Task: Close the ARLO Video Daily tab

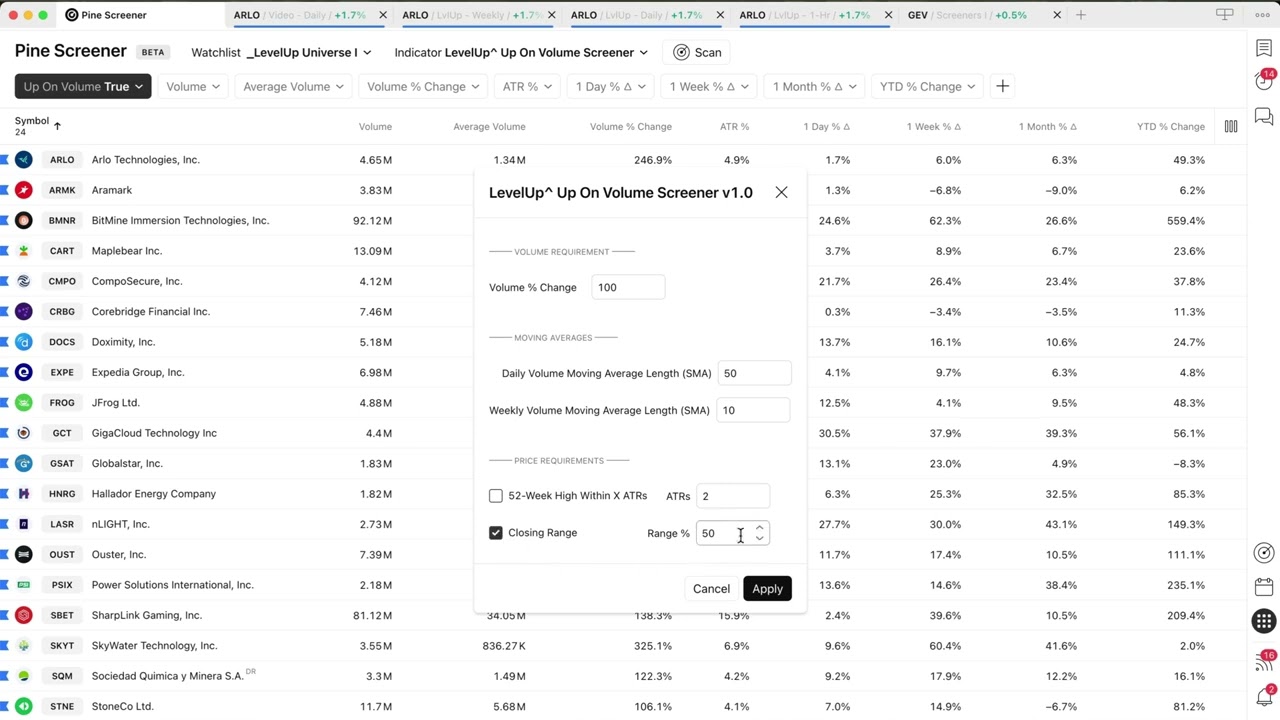Action: click(382, 15)
